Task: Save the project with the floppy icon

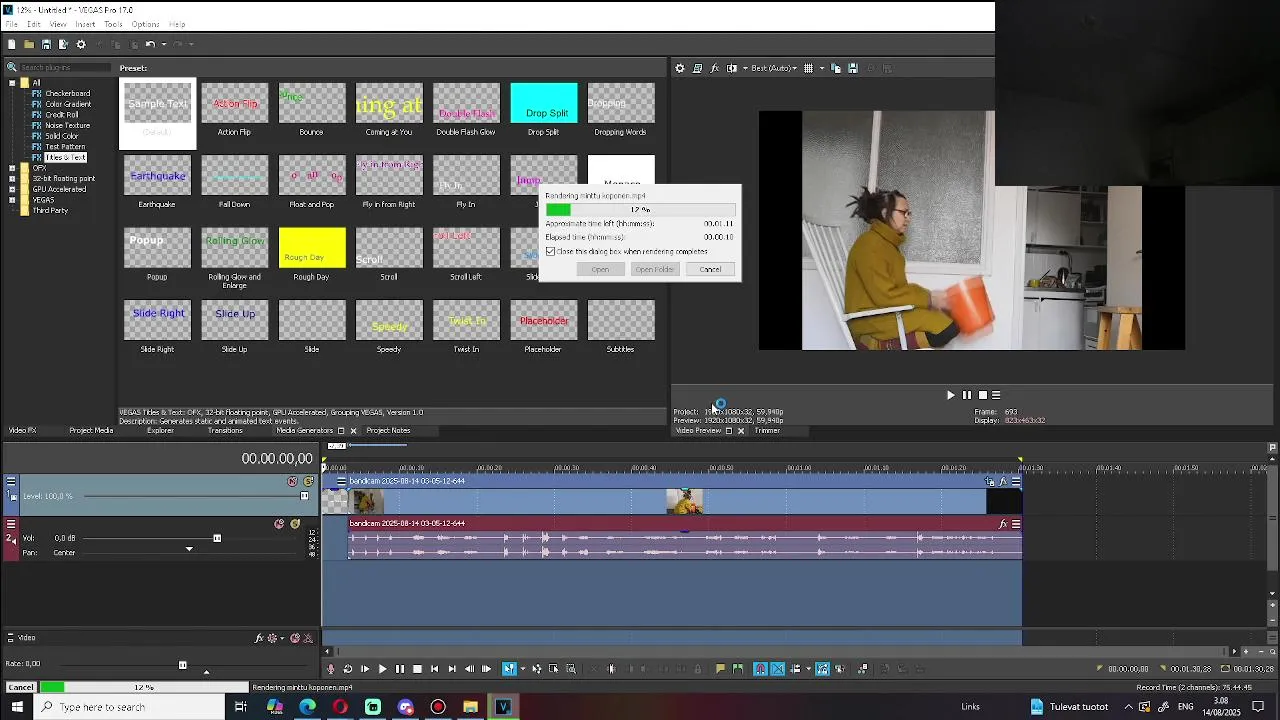Action: point(46,44)
